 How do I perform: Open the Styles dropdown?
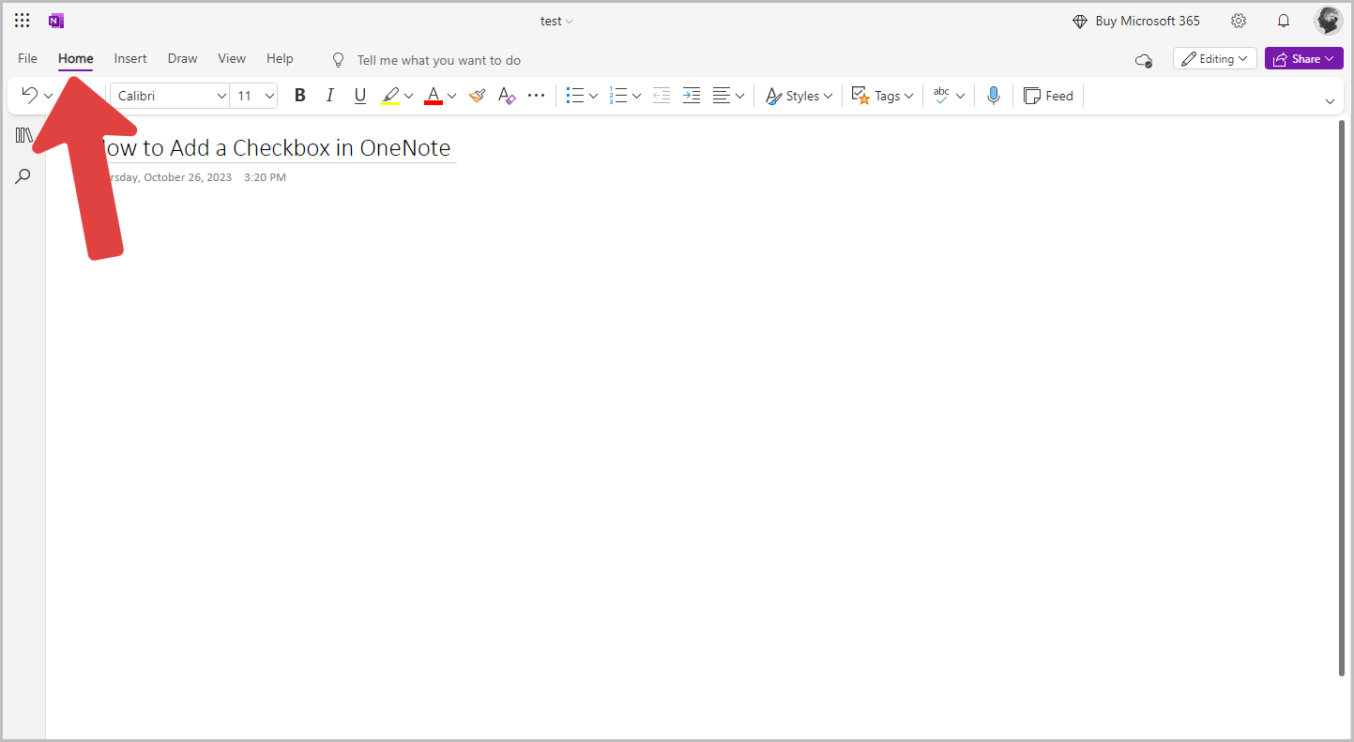799,96
